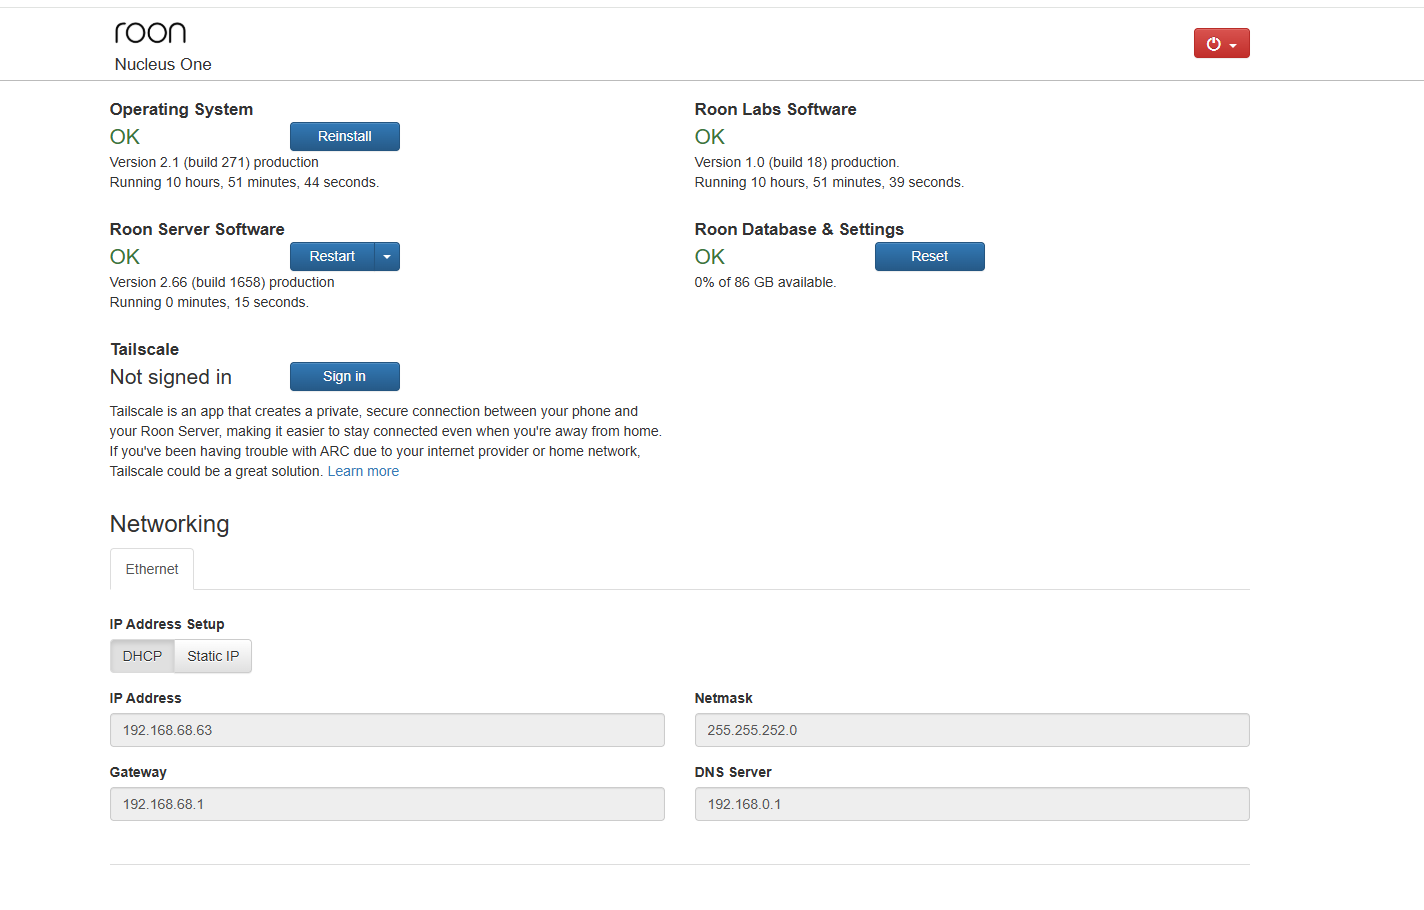Image resolution: width=1424 pixels, height=910 pixels.
Task: Click the Netmask field
Action: [x=972, y=730]
